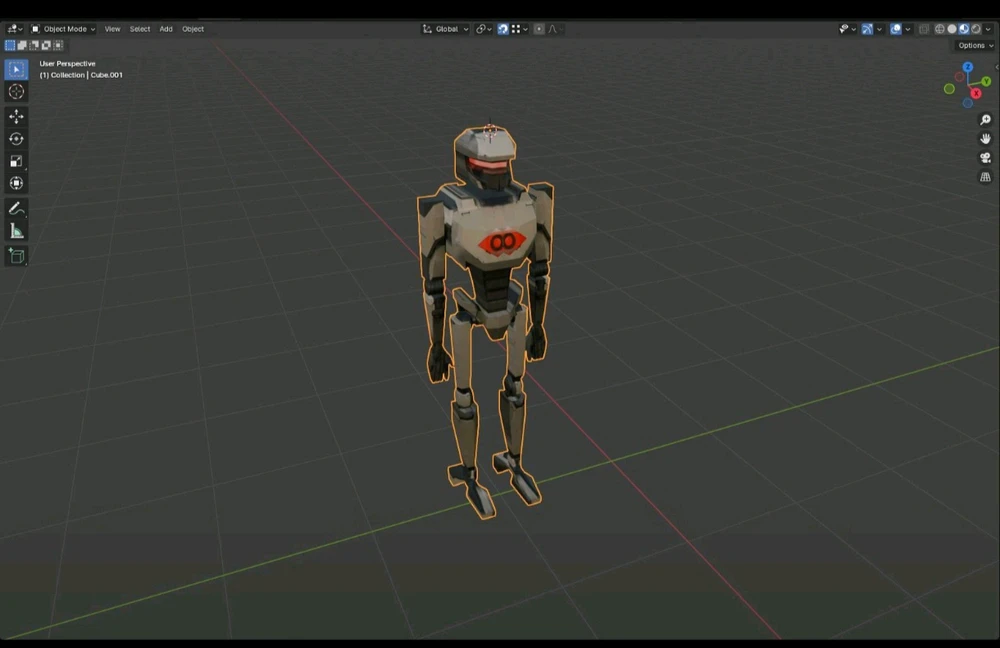Viewport: 1000px width, 648px height.
Task: Expand the sidebar with arrow tab
Action: point(997,66)
